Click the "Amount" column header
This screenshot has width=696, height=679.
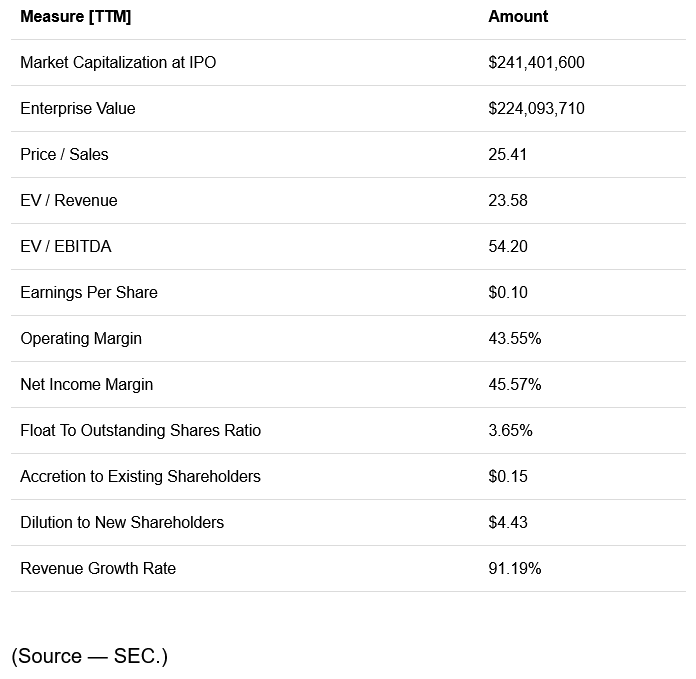[518, 17]
